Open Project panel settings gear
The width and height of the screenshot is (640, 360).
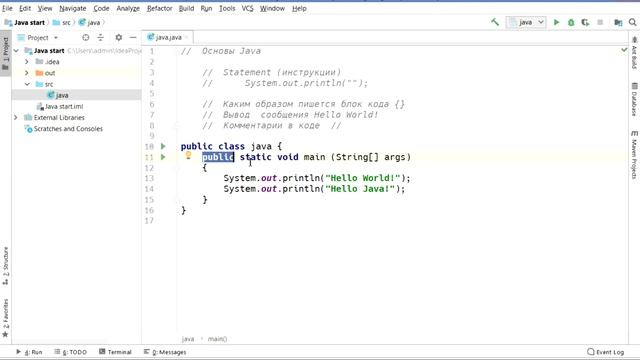point(118,38)
